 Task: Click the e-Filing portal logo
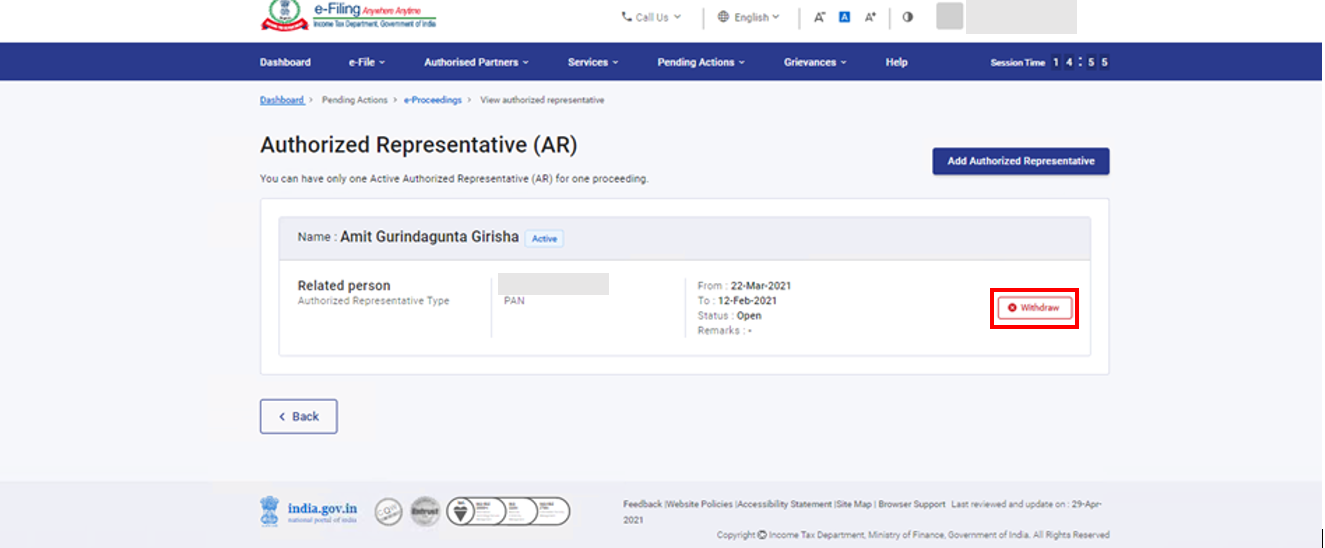coord(350,16)
